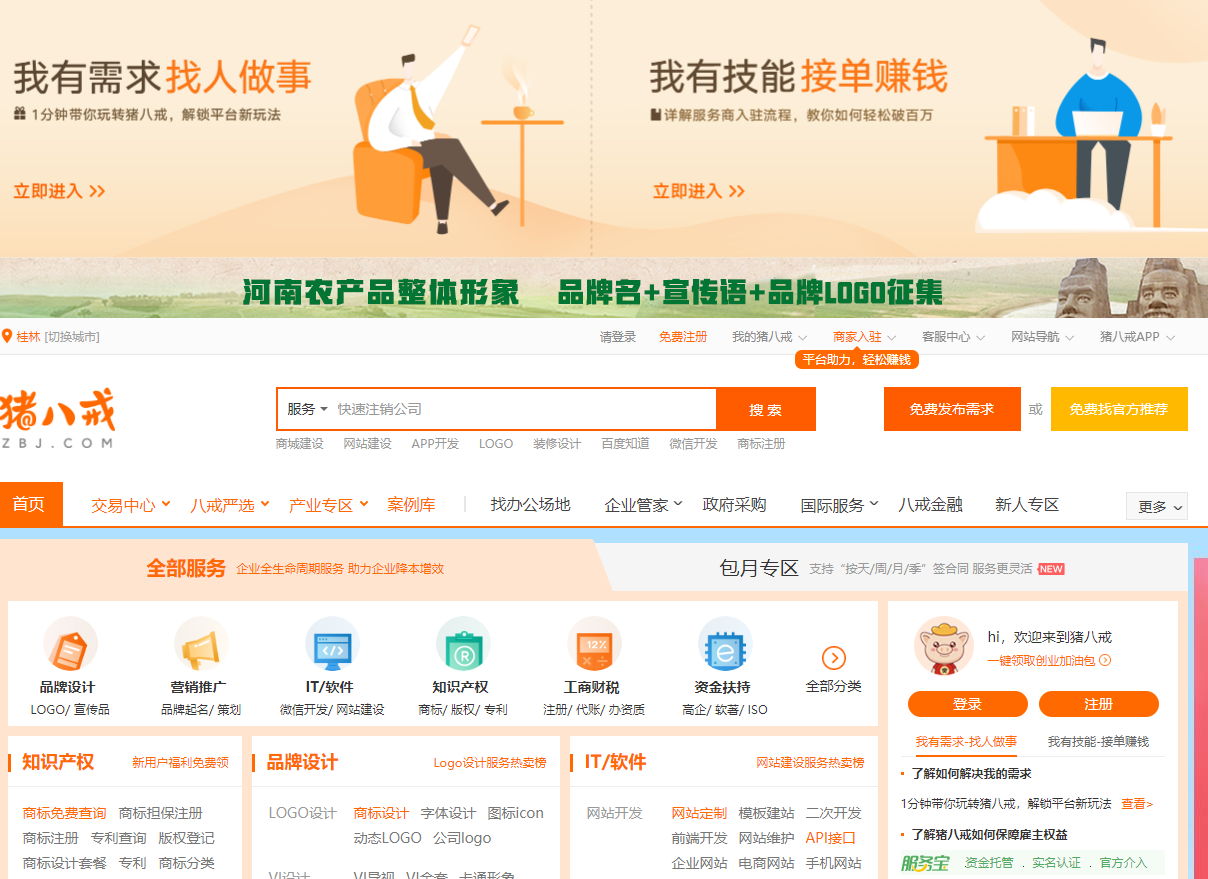Click into the search input field
Viewport: 1208px width, 879px height.
click(520, 409)
